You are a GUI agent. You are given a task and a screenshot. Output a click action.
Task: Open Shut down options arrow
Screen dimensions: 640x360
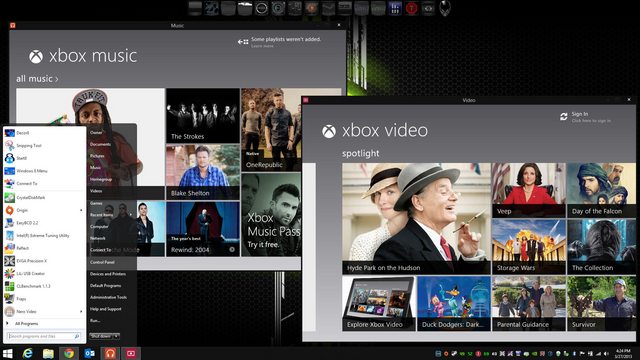coord(116,336)
